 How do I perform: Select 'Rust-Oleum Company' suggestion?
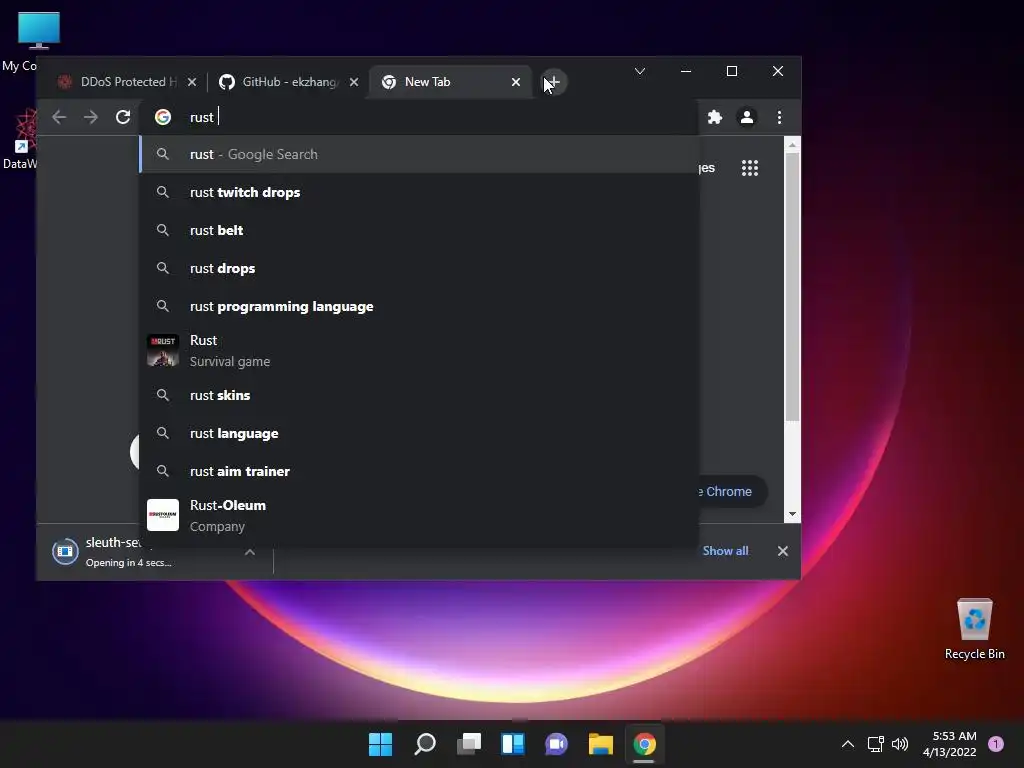tap(419, 515)
